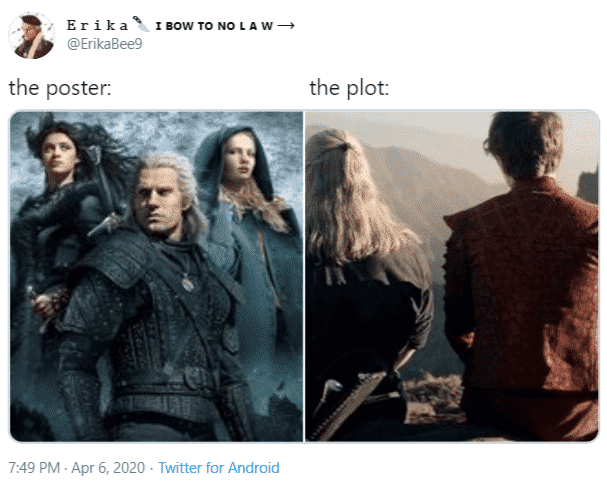
Task: Click the 'Apr 6, 2020' date
Action: [x=108, y=468]
